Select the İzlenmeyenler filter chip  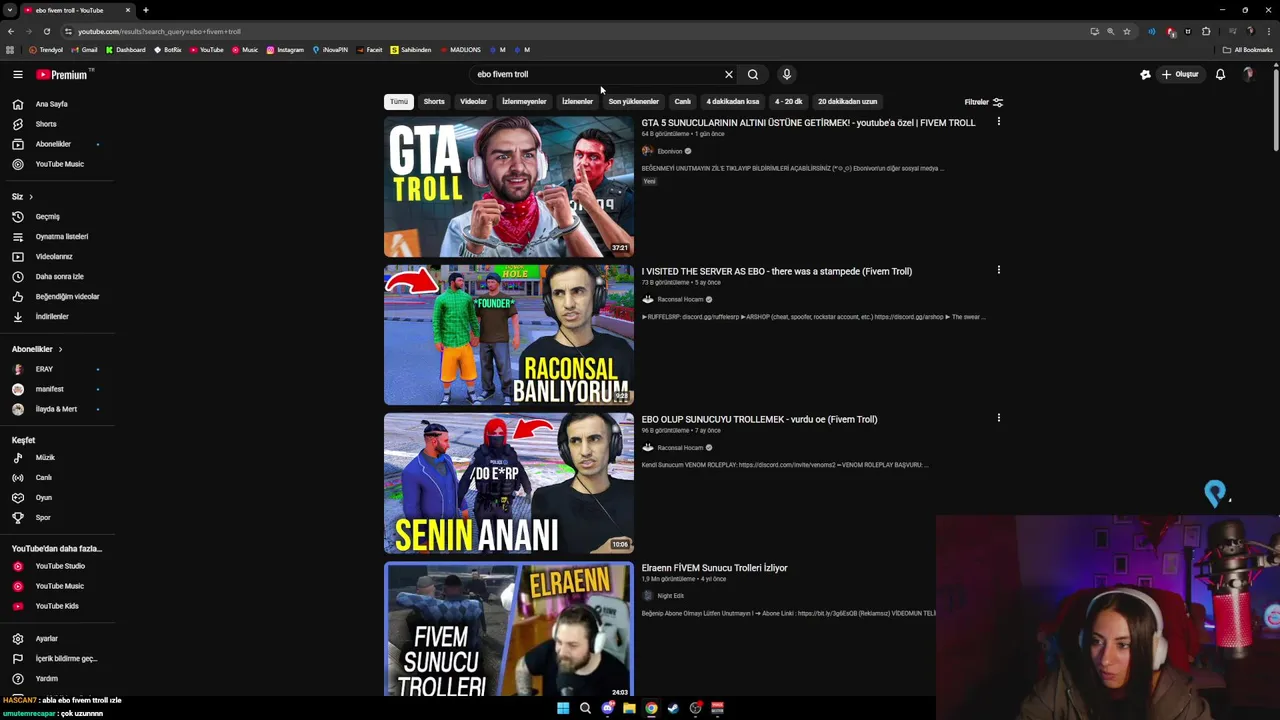(x=524, y=101)
